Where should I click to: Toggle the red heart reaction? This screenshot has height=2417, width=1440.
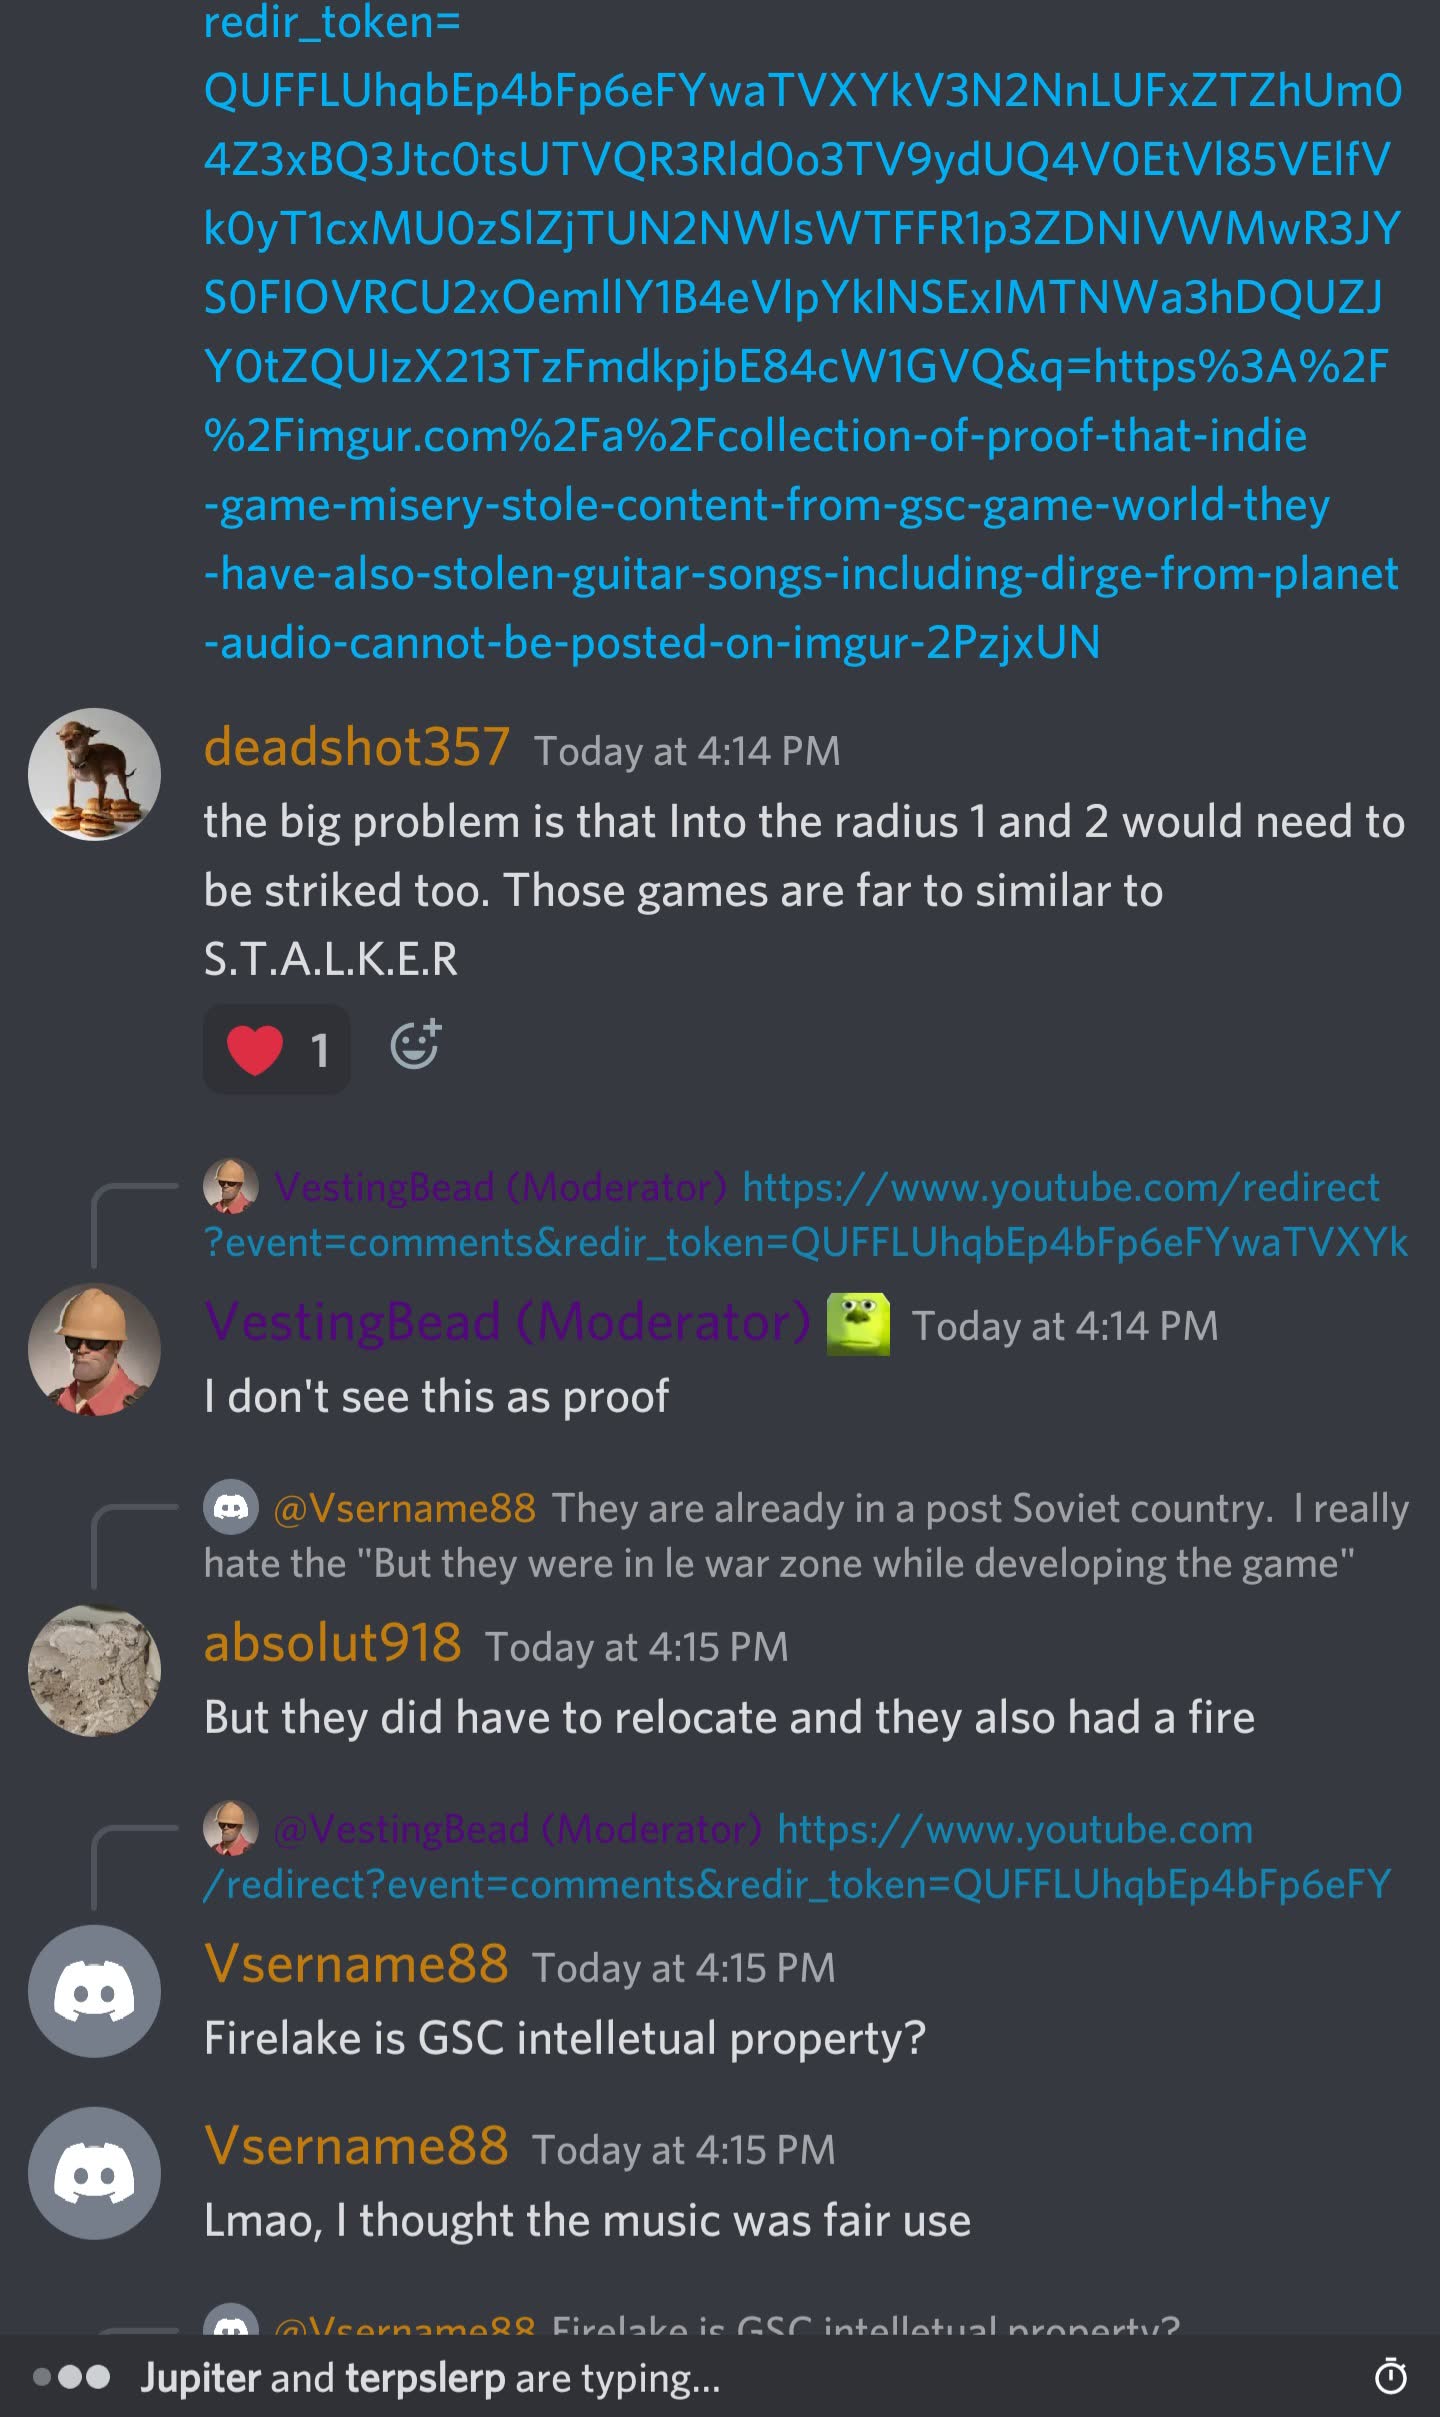pyautogui.click(x=277, y=1049)
